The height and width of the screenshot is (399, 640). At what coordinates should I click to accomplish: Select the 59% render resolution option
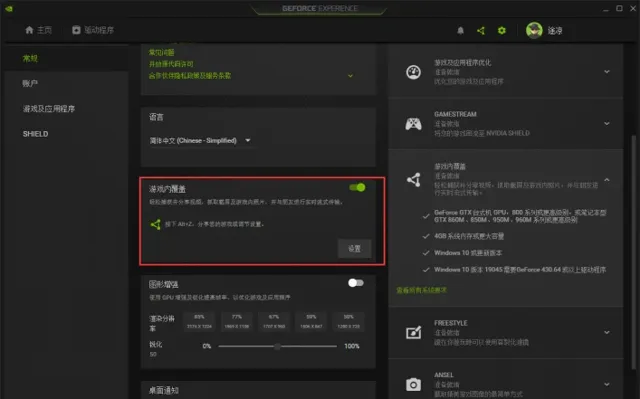pyautogui.click(x=311, y=321)
